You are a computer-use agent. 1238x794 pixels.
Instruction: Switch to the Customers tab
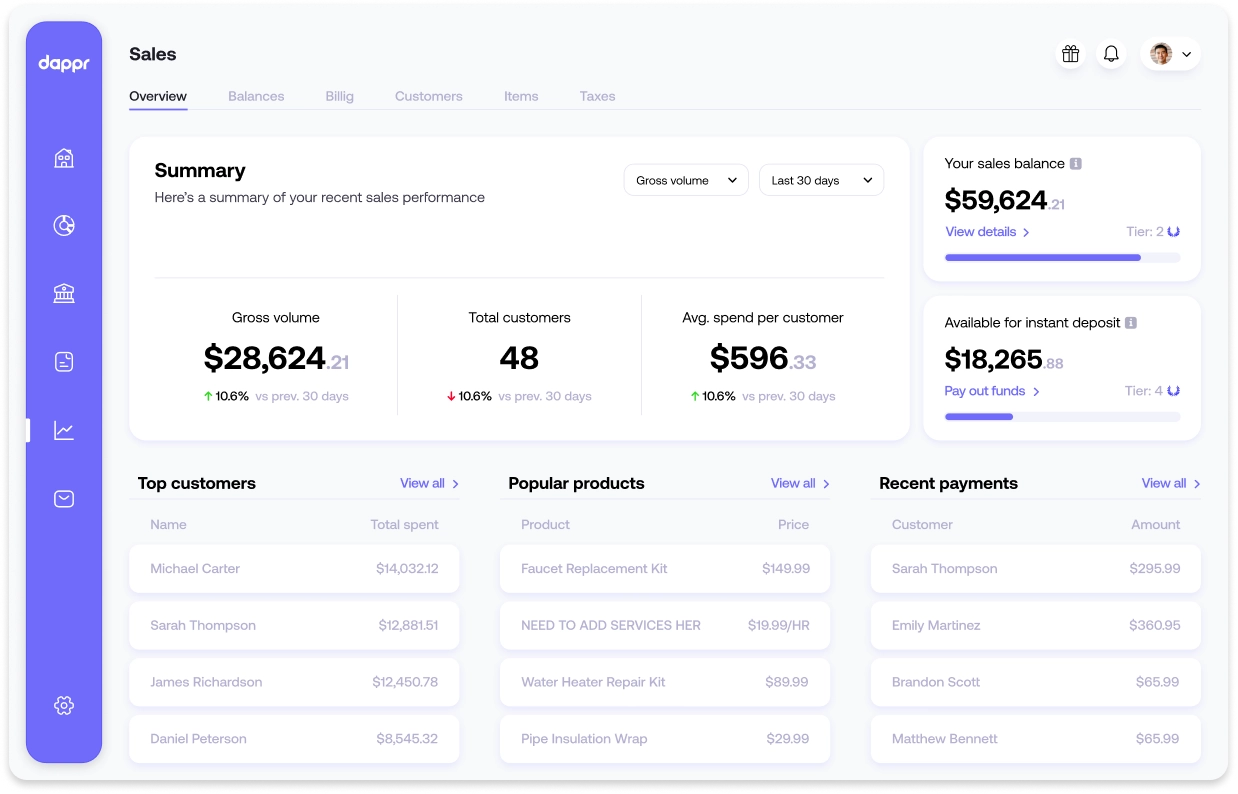[x=428, y=96]
